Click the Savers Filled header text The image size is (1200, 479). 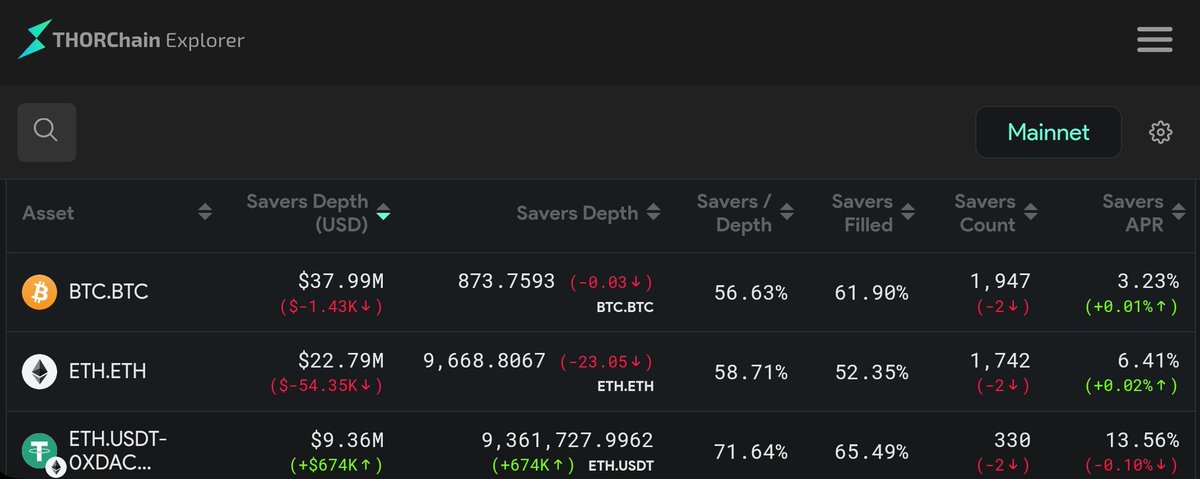862,213
